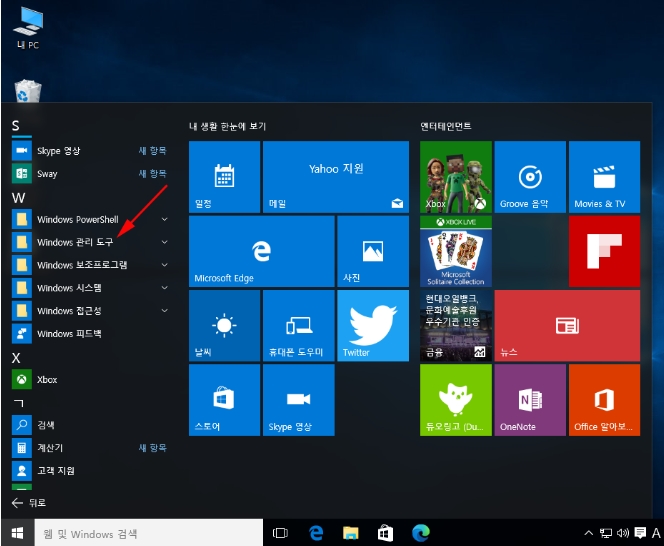
Task: Open the OneNote tile
Action: point(530,400)
